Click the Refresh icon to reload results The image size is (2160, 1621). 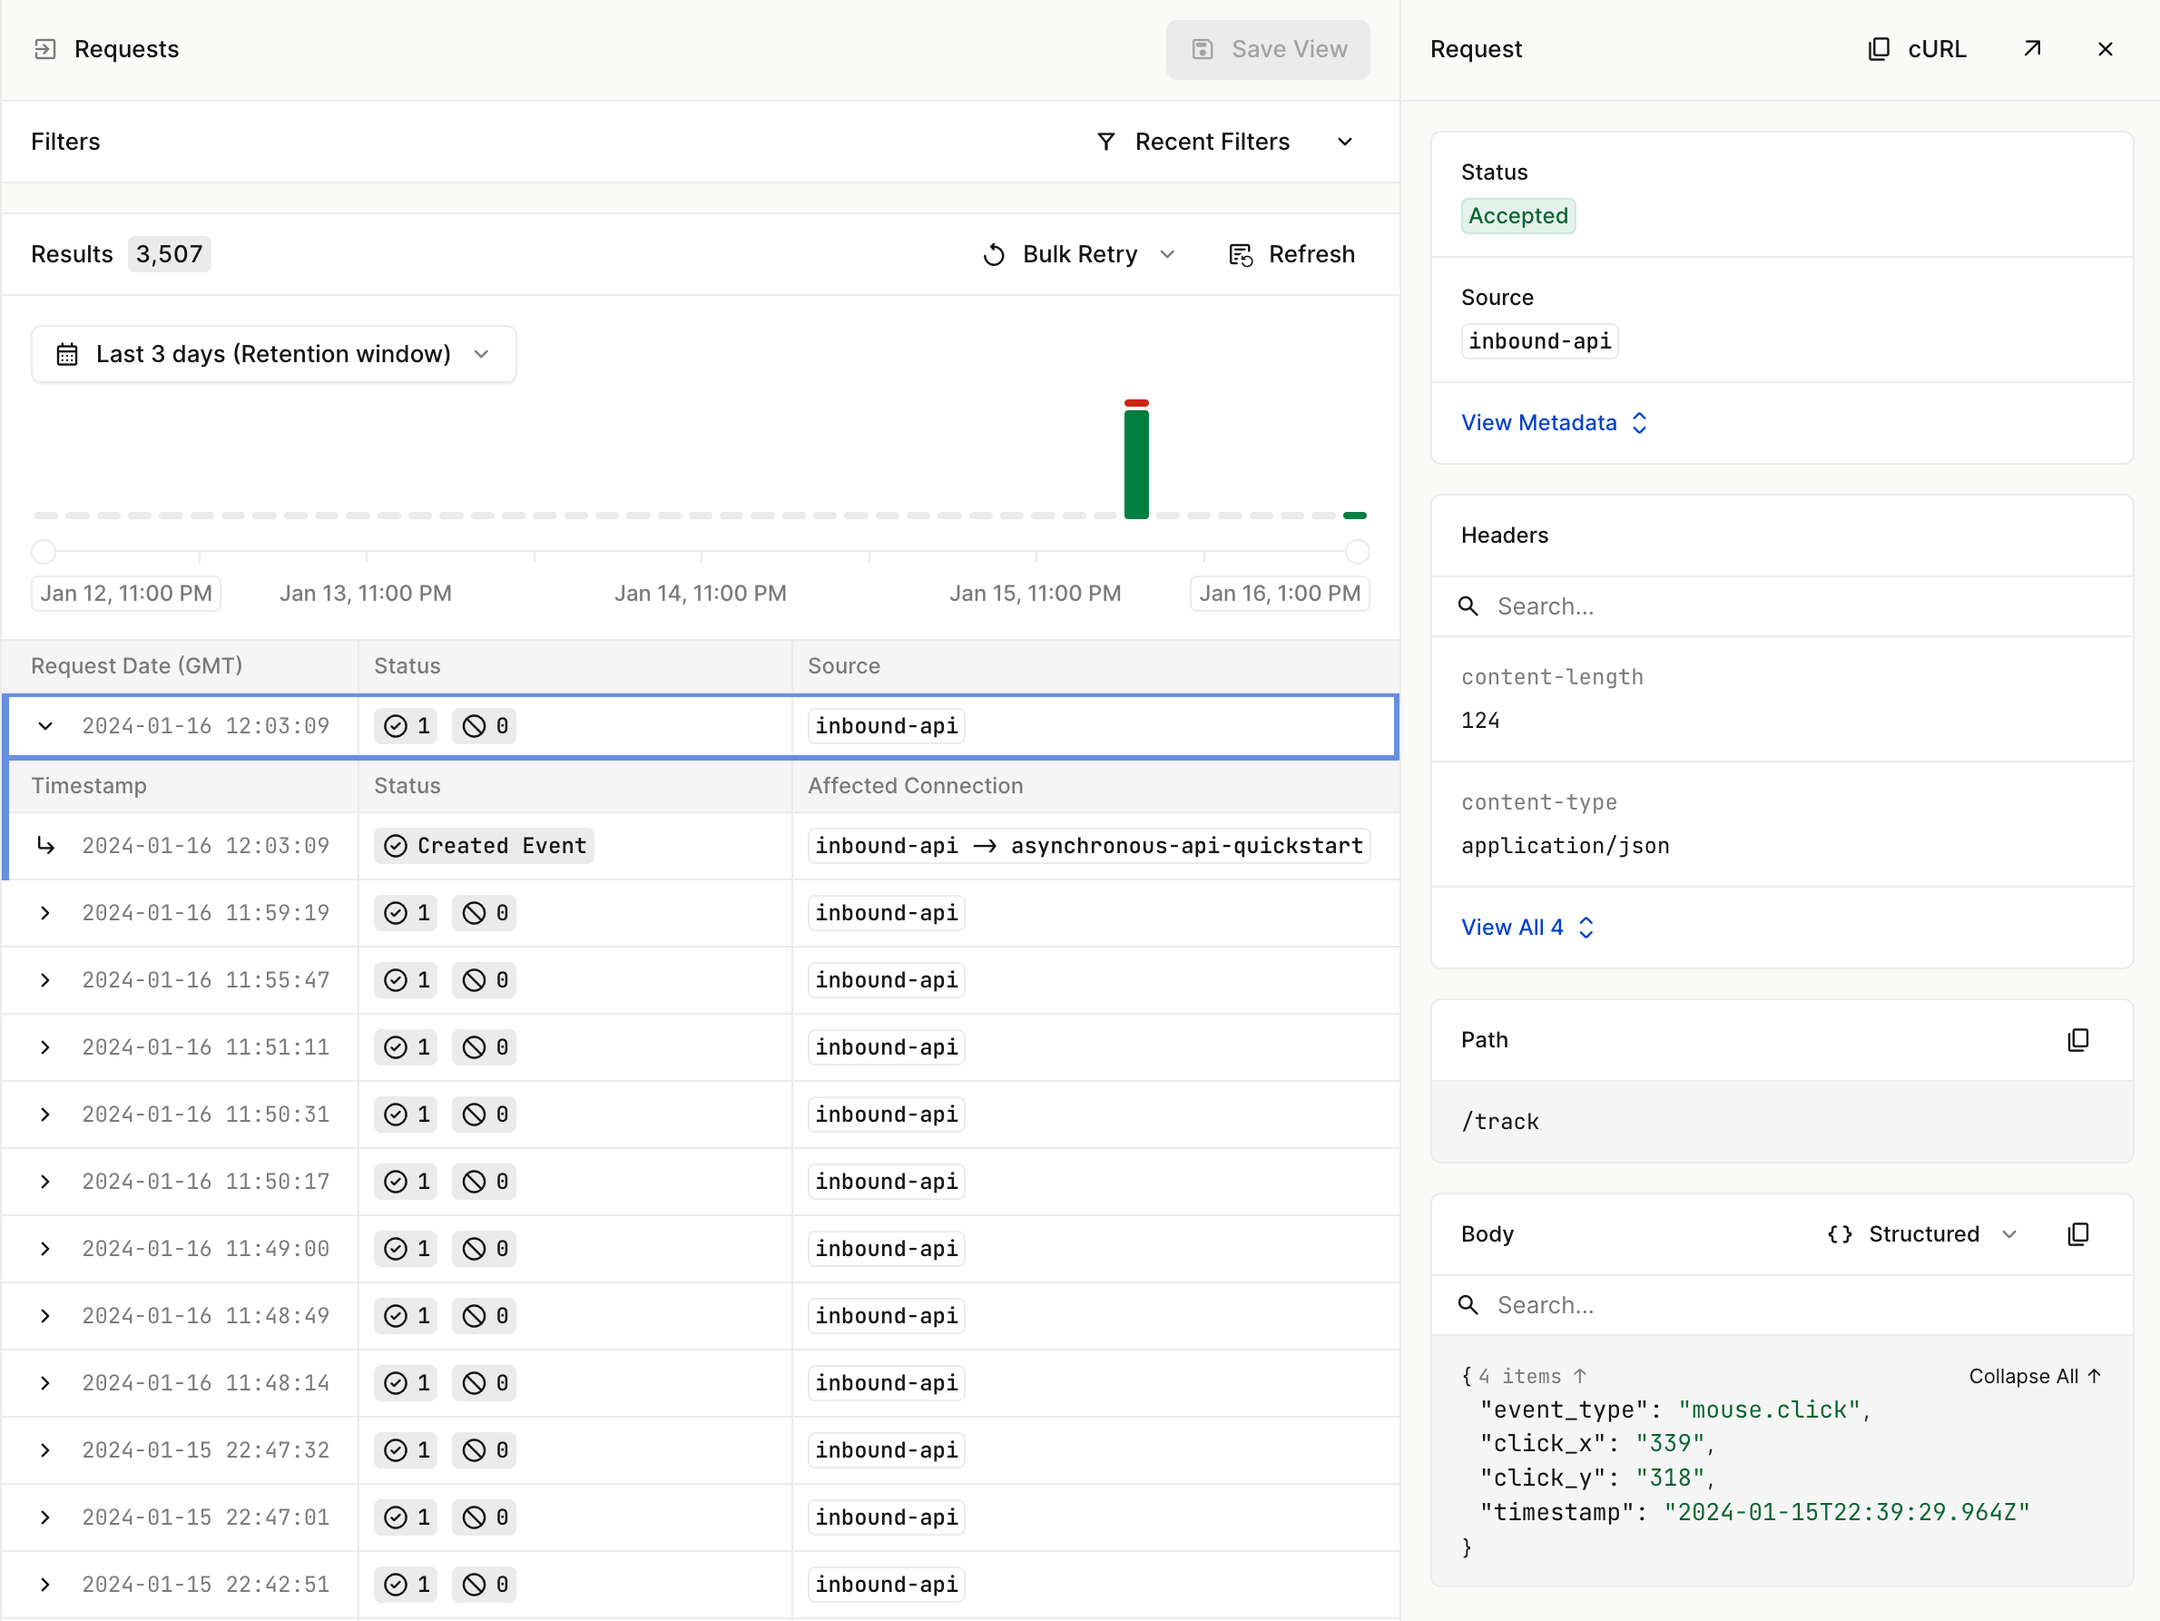[1240, 254]
